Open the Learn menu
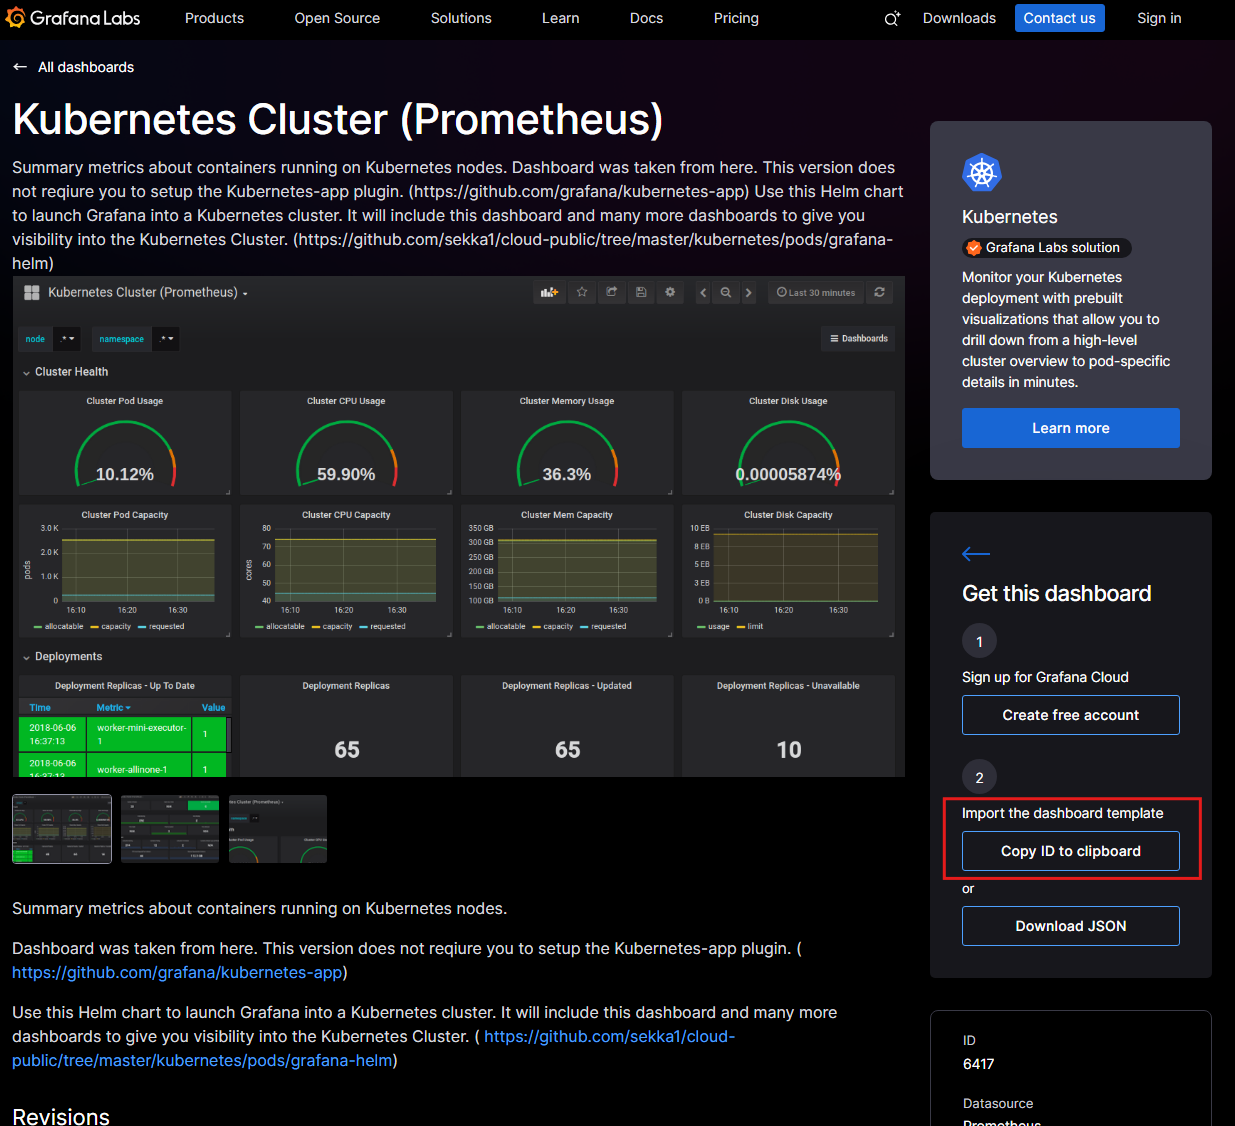Image resolution: width=1235 pixels, height=1126 pixels. point(560,18)
